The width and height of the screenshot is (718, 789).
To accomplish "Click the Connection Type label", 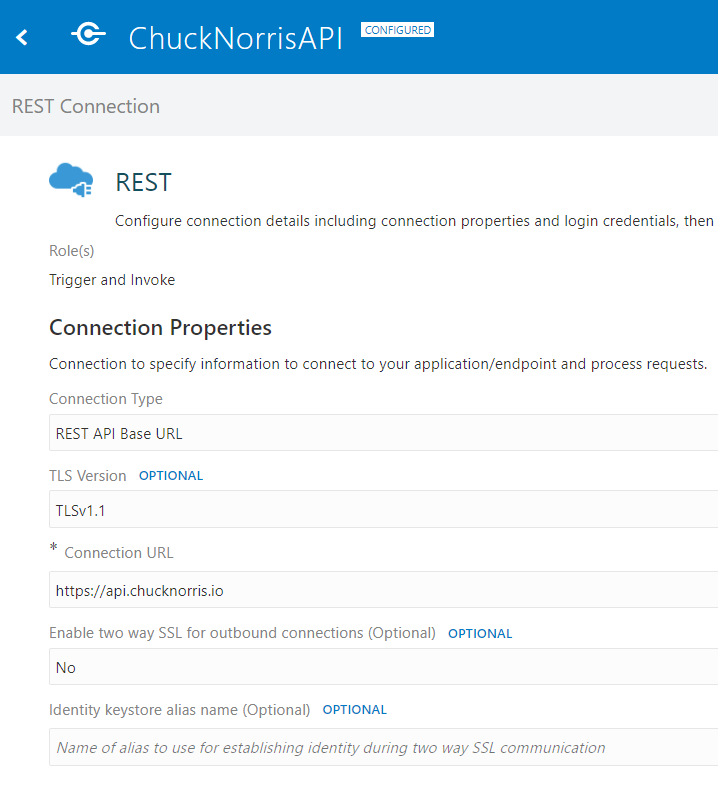I will [106, 399].
